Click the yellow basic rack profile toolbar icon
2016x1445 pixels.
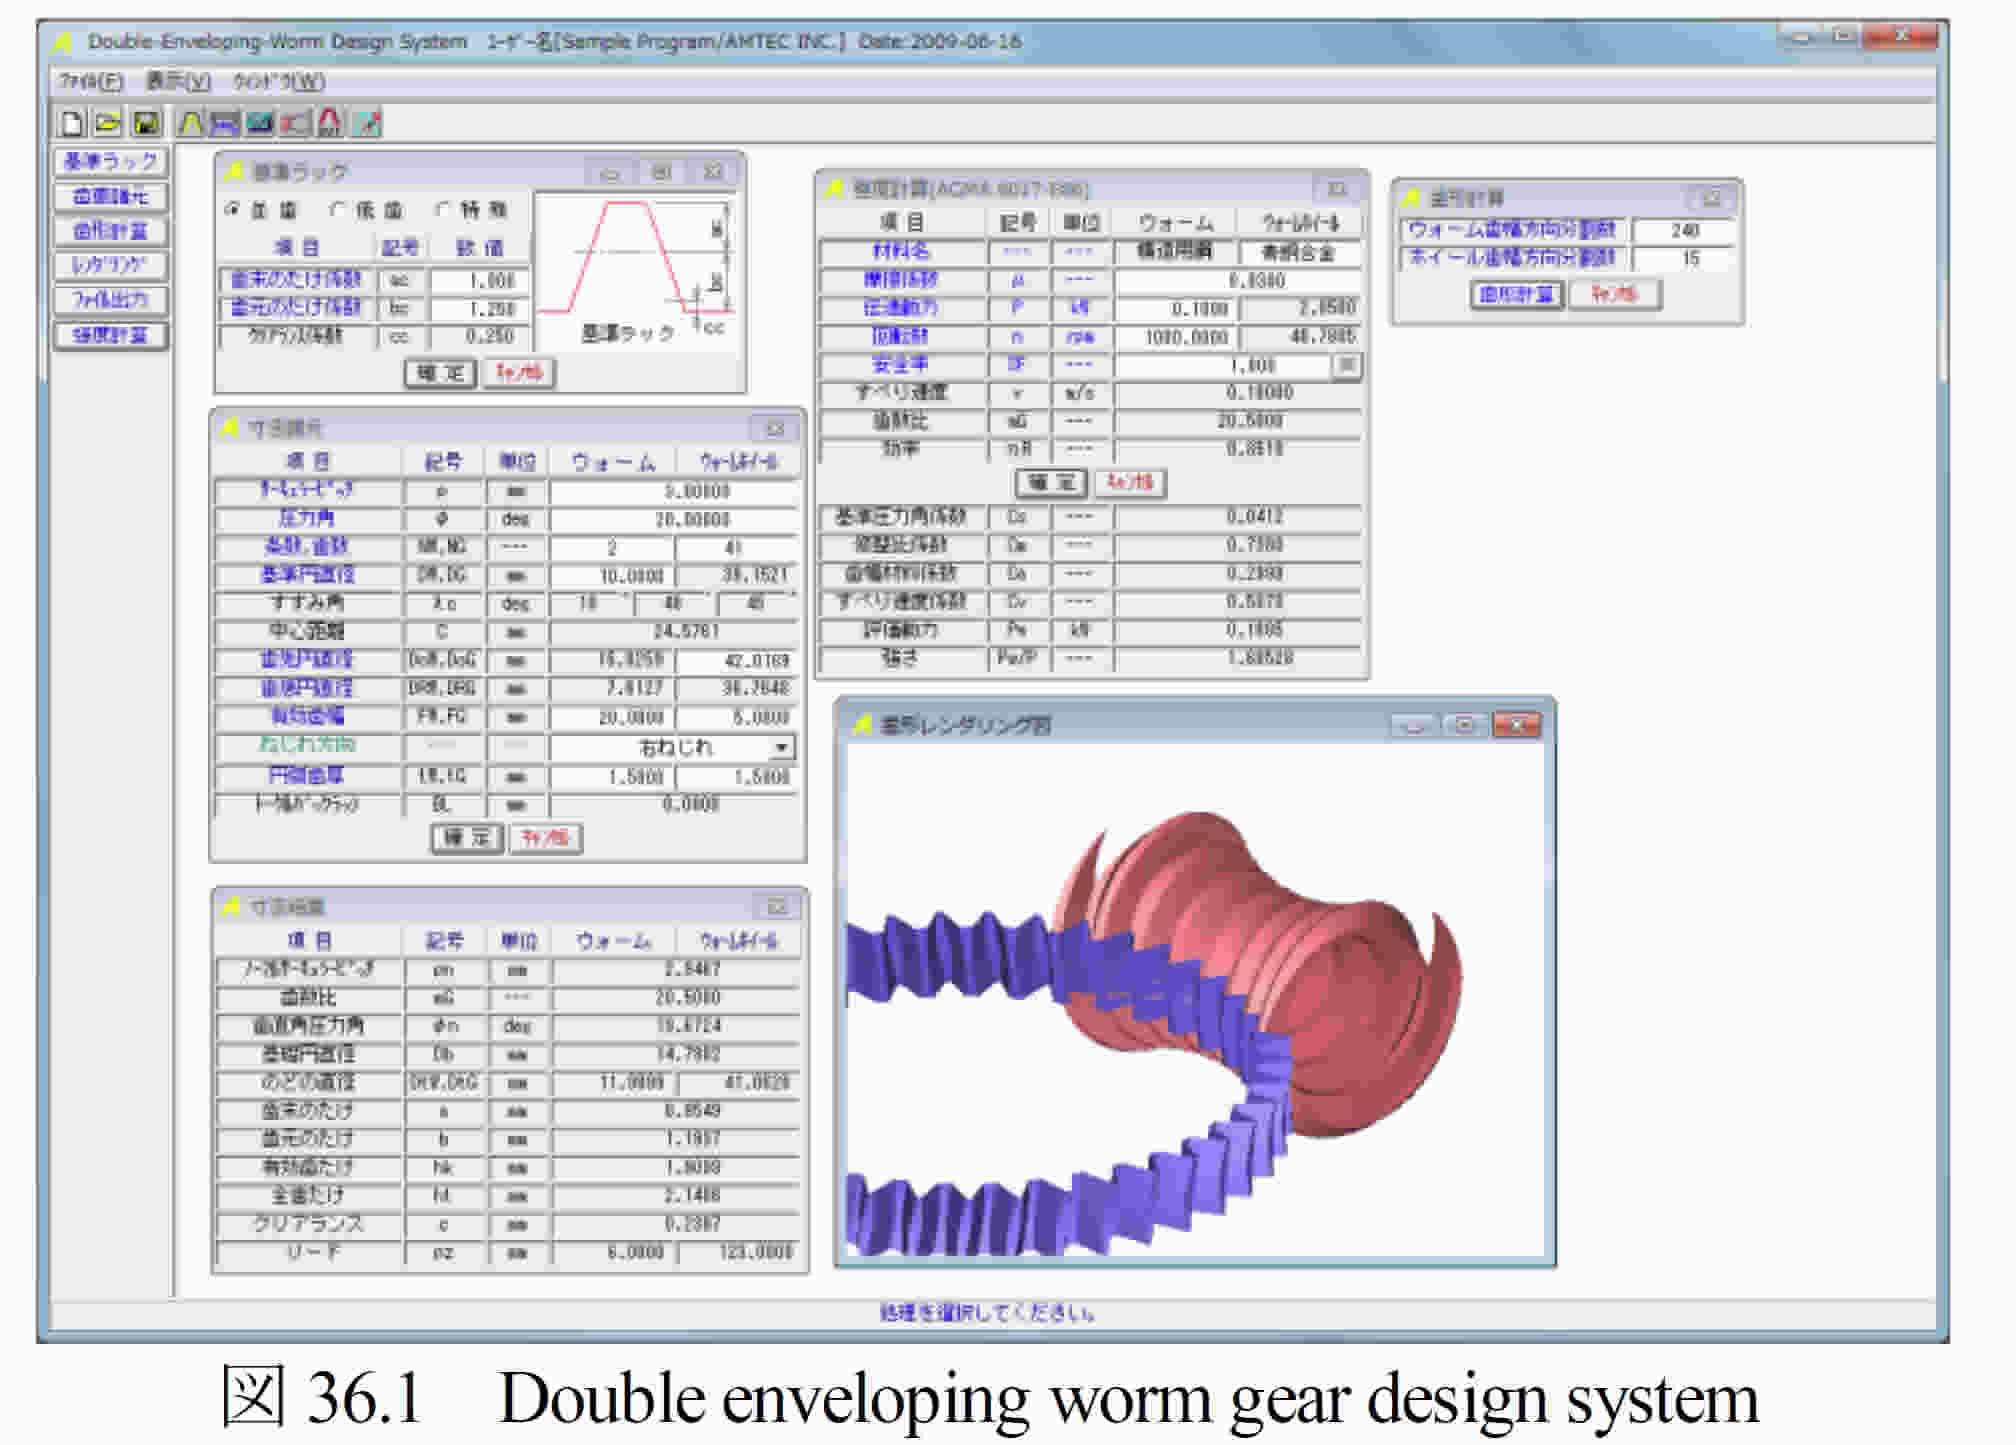point(190,123)
